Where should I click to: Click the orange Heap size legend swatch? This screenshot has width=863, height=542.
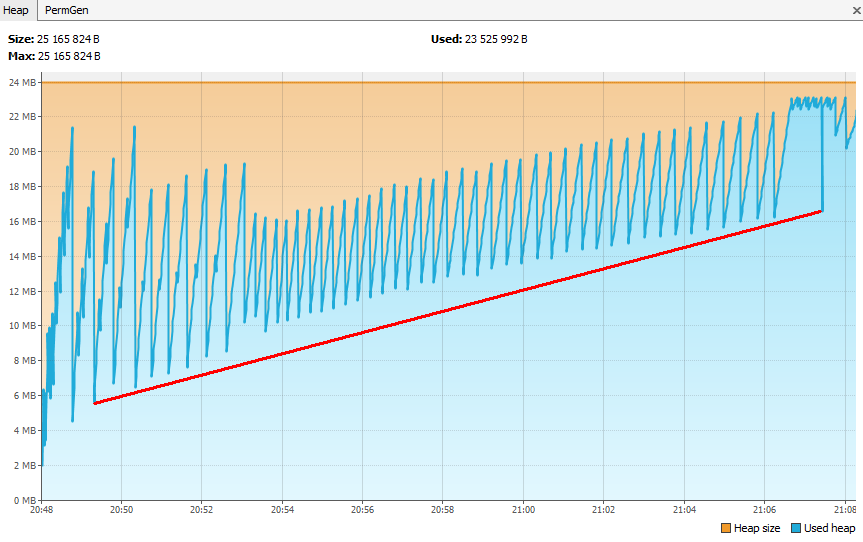pyautogui.click(x=726, y=528)
